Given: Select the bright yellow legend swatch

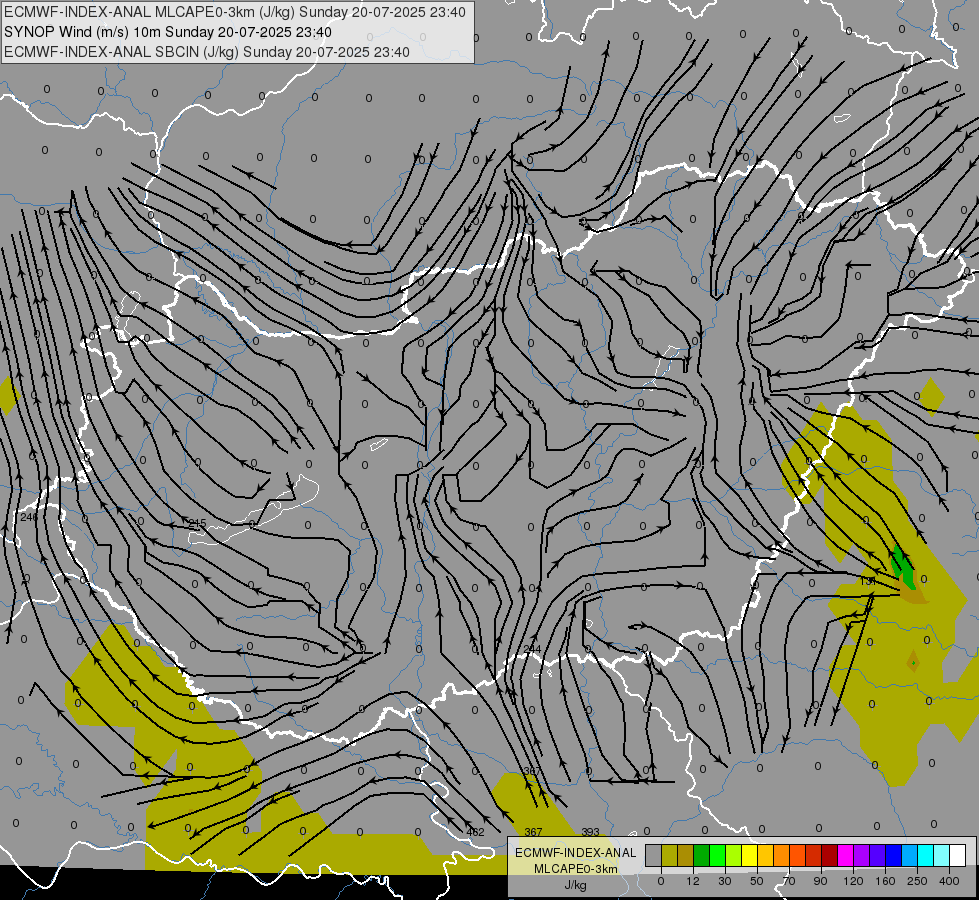Looking at the screenshot, I should pyautogui.click(x=749, y=855).
